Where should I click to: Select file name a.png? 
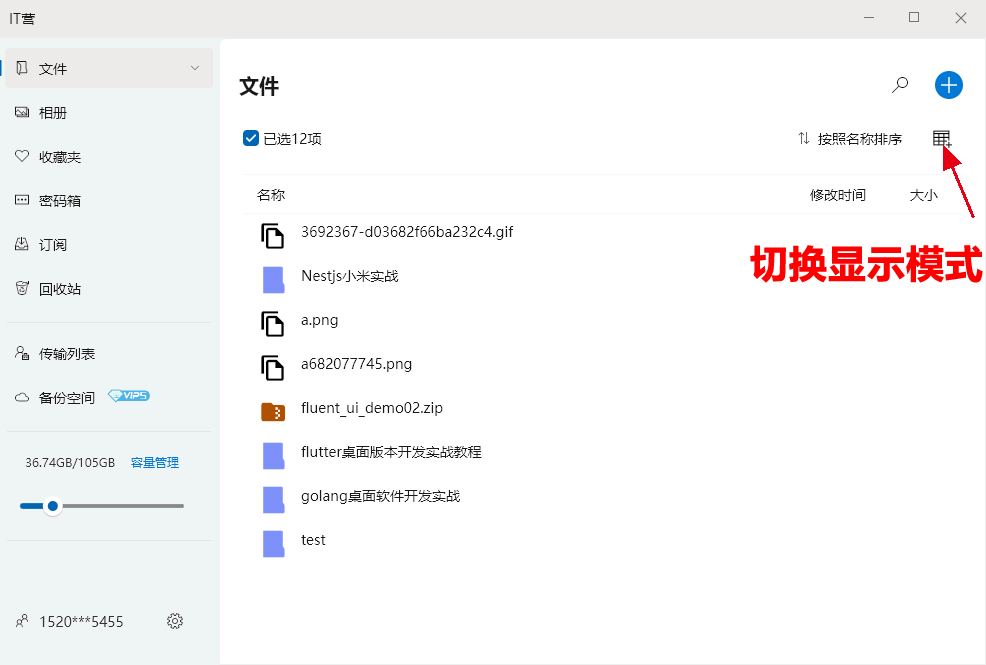[319, 321]
